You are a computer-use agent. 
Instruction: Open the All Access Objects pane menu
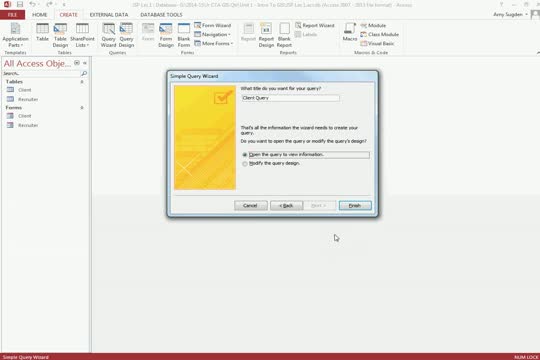pyautogui.click(x=77, y=63)
